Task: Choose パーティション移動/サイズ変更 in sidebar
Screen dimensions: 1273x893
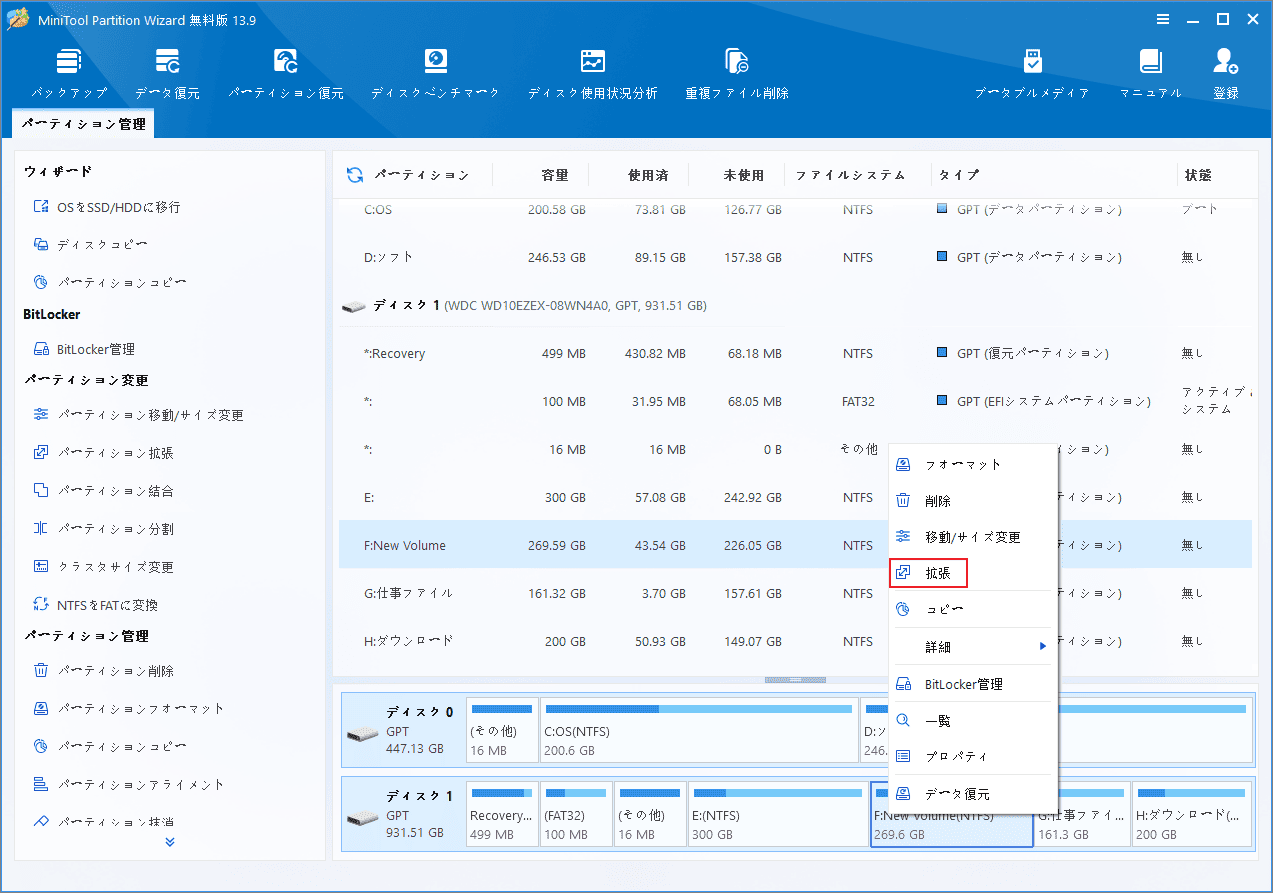Action: 138,415
